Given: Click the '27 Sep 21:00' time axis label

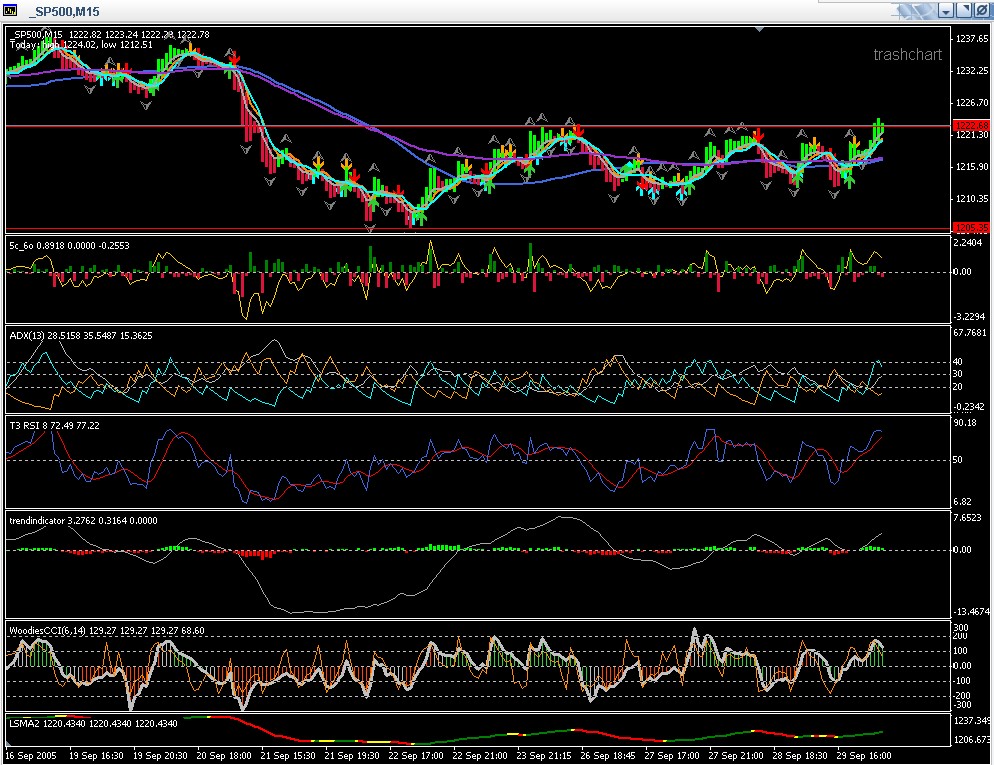Looking at the screenshot, I should point(736,755).
